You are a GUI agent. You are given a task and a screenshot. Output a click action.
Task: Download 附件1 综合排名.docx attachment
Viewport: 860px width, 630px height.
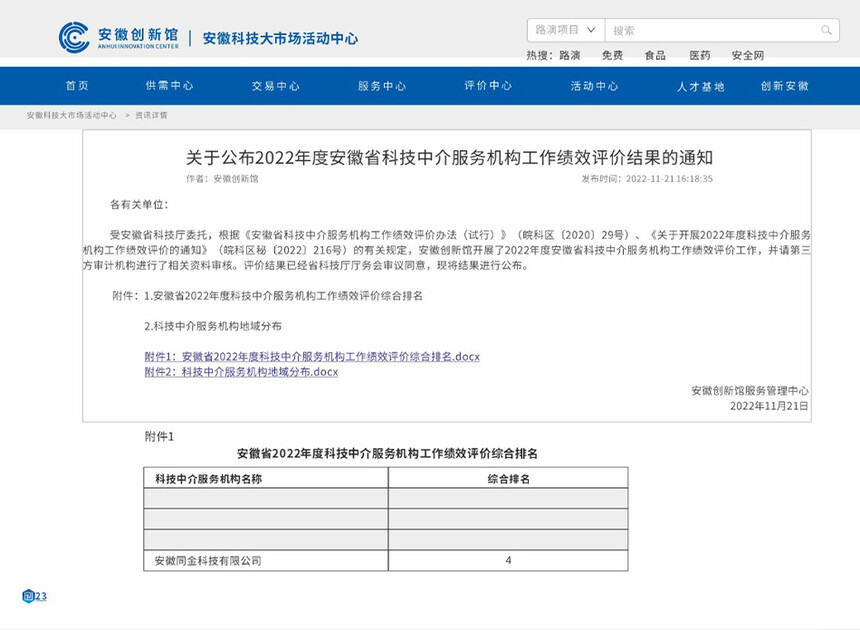pos(312,356)
